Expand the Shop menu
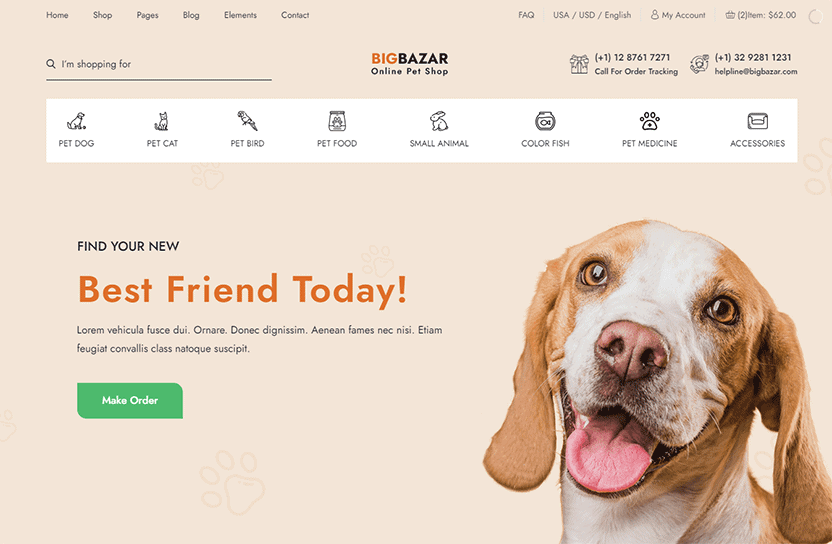 pyautogui.click(x=102, y=15)
